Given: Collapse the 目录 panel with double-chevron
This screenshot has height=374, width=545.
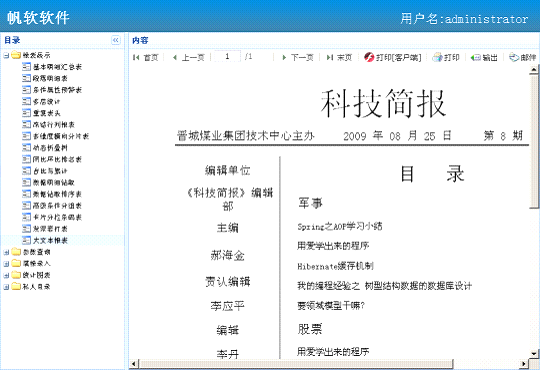Looking at the screenshot, I should (x=116, y=40).
